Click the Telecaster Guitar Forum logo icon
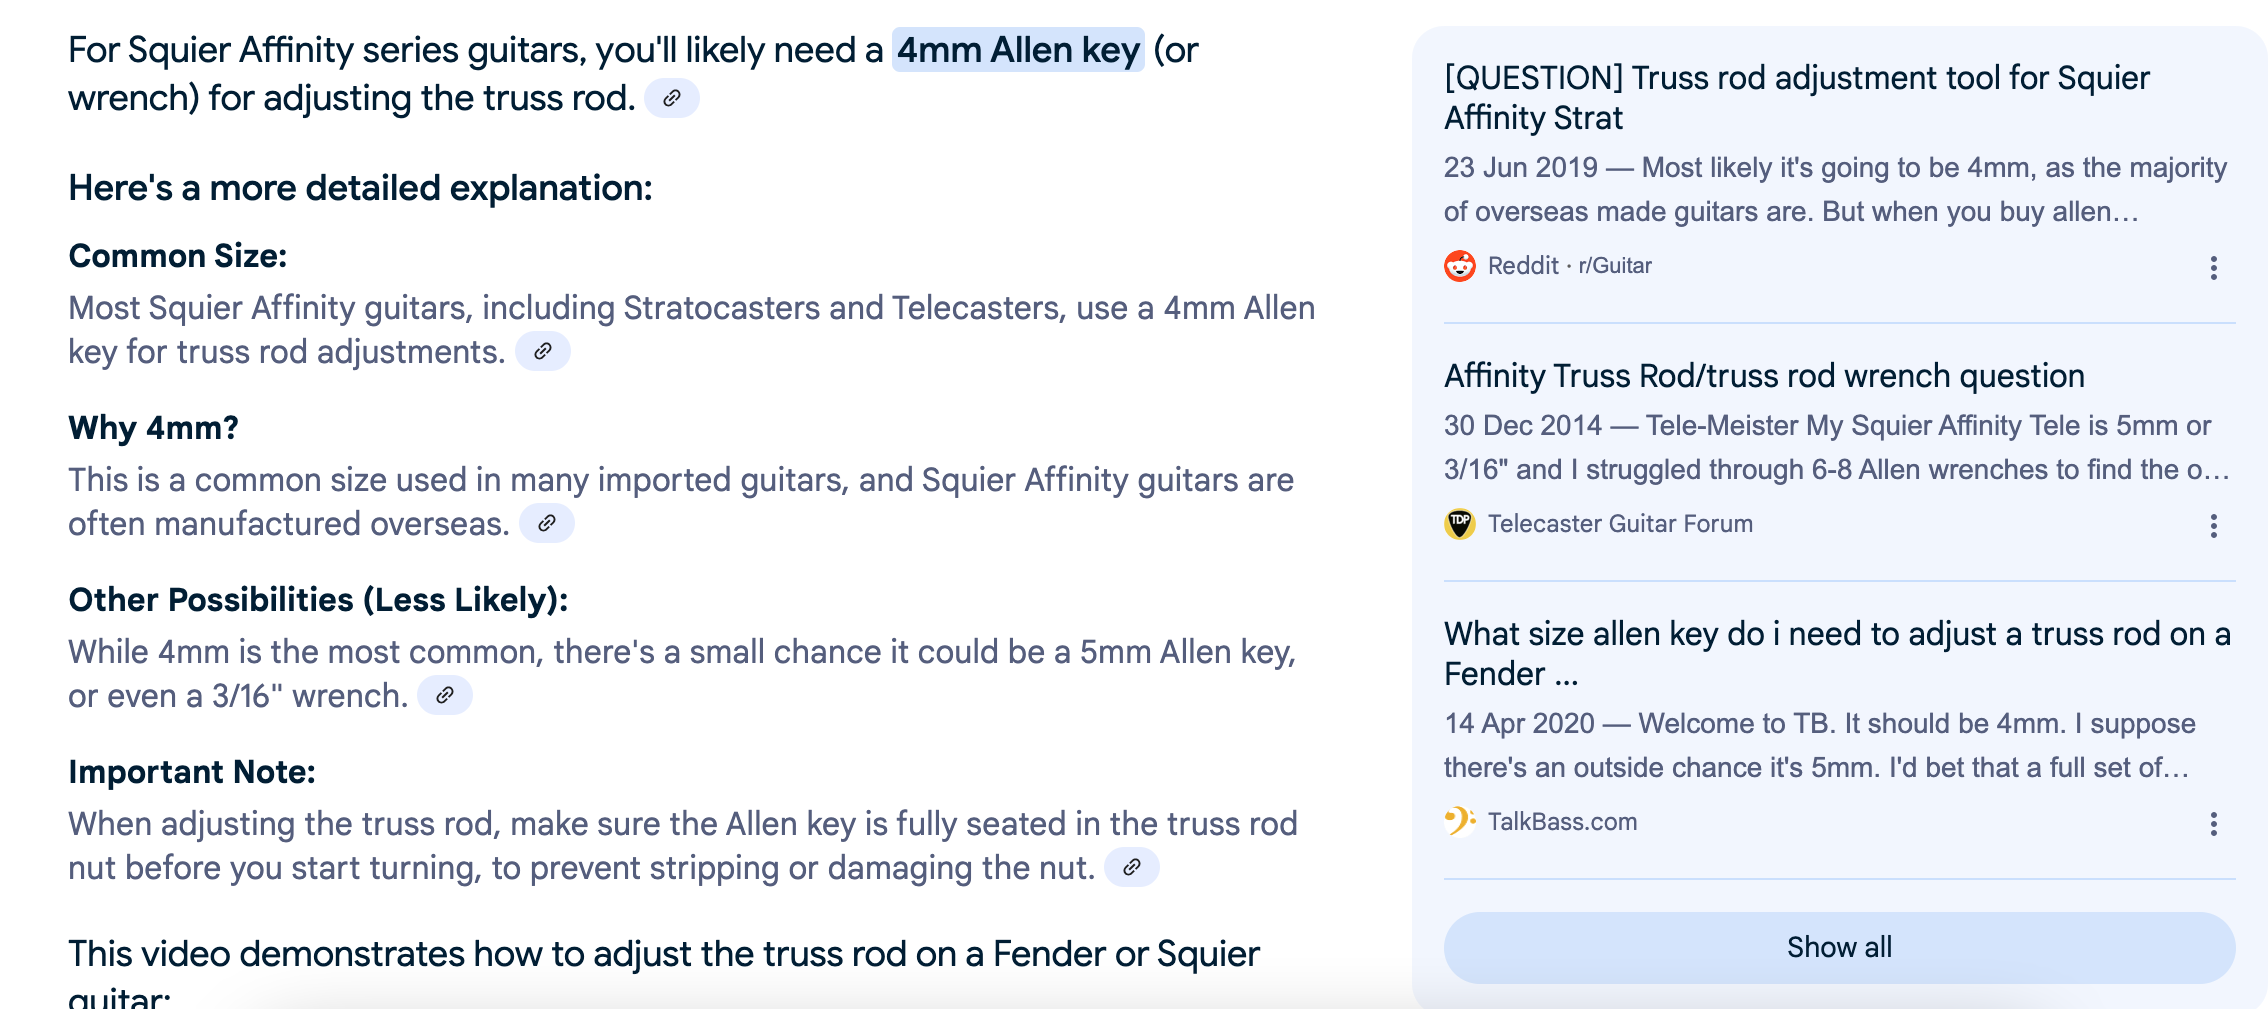 point(1460,524)
